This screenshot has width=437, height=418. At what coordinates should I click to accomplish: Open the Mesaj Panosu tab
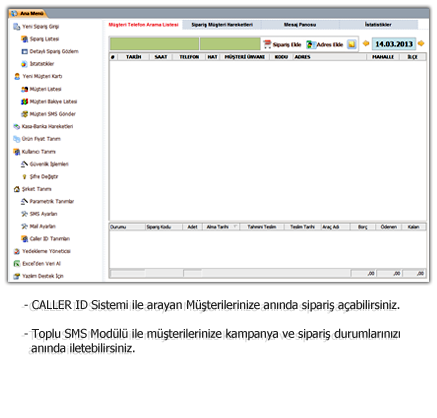click(300, 25)
